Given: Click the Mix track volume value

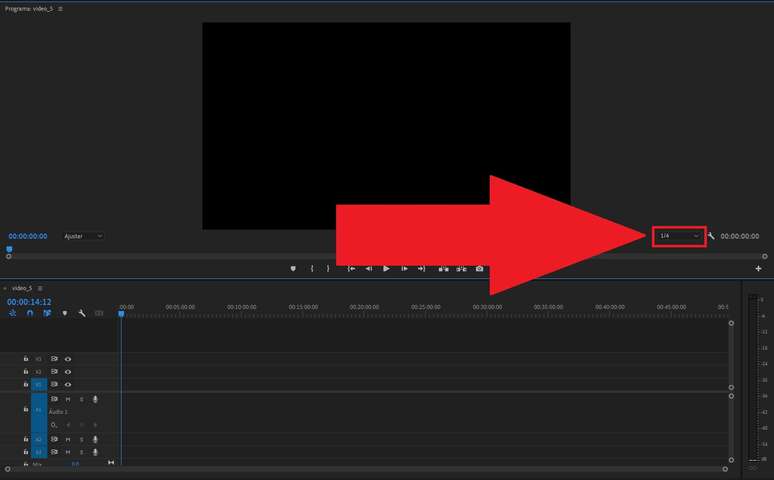Looking at the screenshot, I should tap(75, 464).
